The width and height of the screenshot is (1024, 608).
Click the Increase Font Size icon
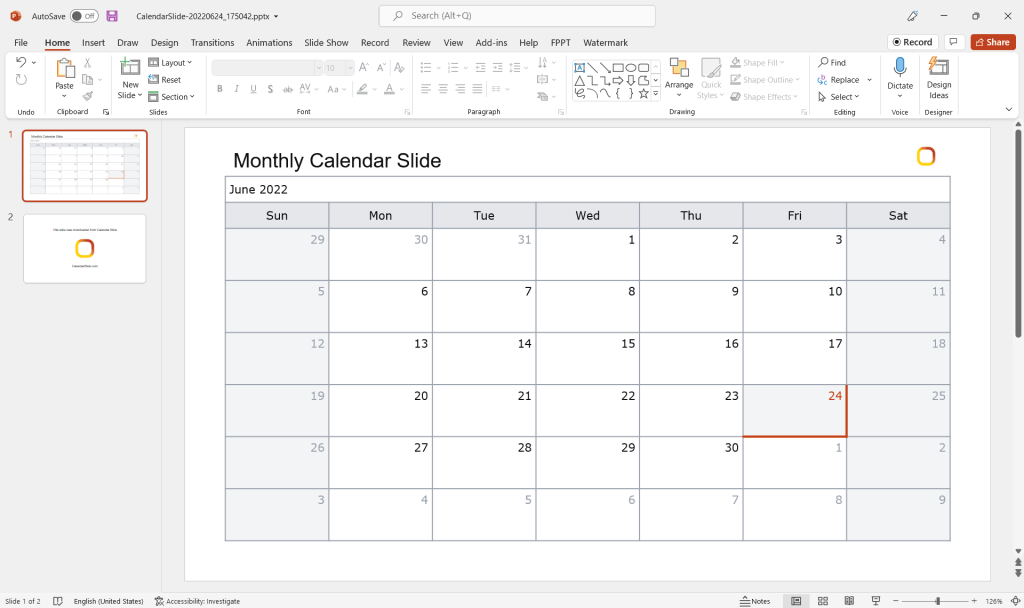pyautogui.click(x=363, y=65)
